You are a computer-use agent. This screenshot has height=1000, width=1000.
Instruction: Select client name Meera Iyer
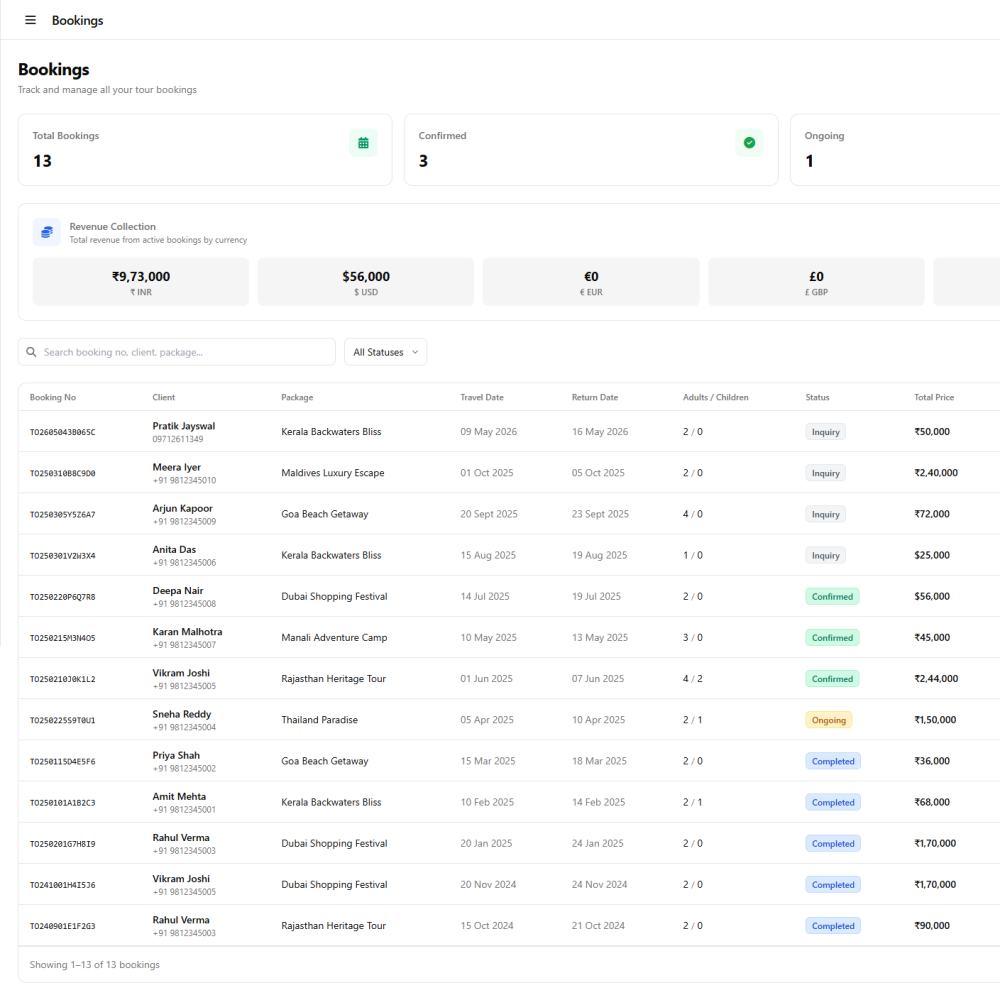click(x=177, y=467)
